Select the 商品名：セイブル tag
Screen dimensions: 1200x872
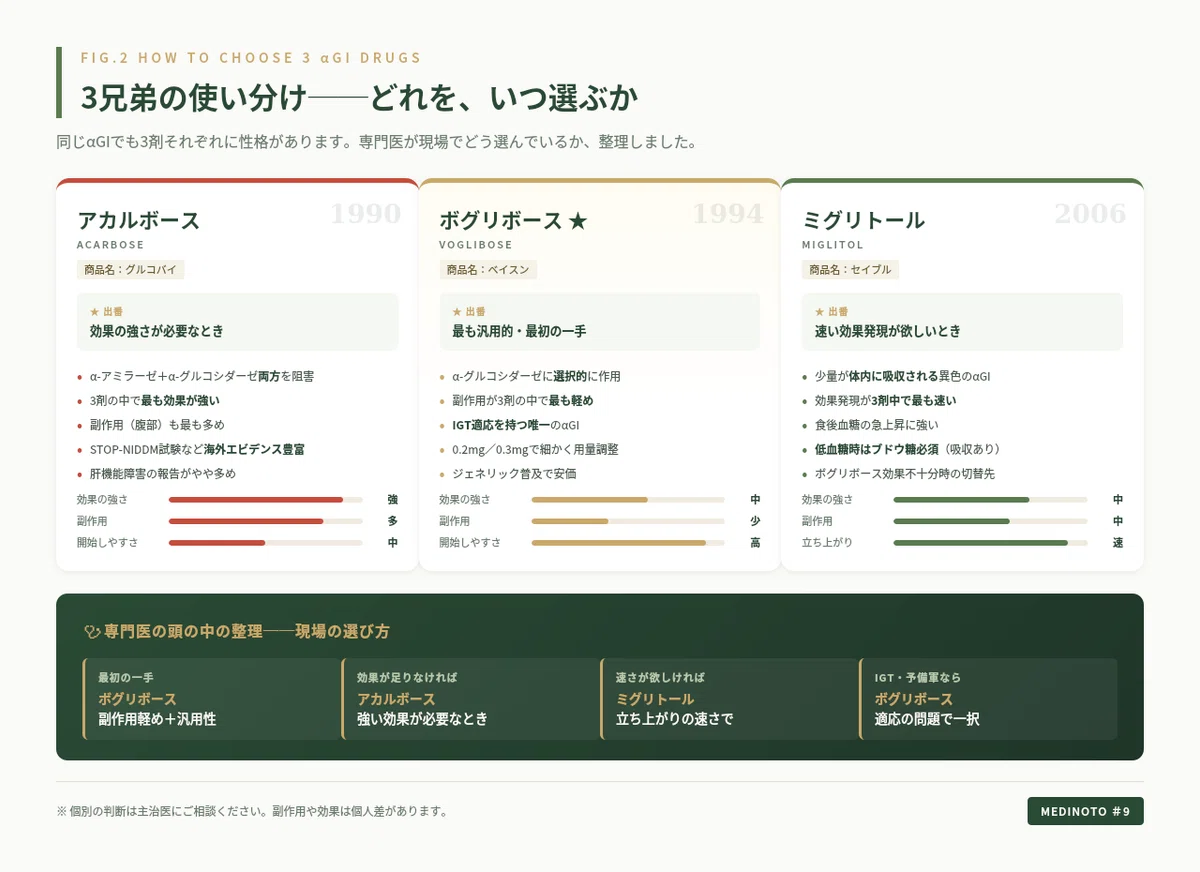850,270
